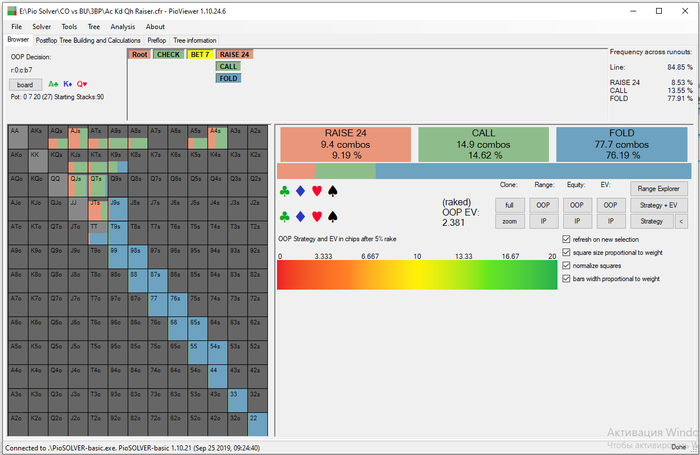Click the Clone full button
The image size is (700, 455).
point(509,205)
